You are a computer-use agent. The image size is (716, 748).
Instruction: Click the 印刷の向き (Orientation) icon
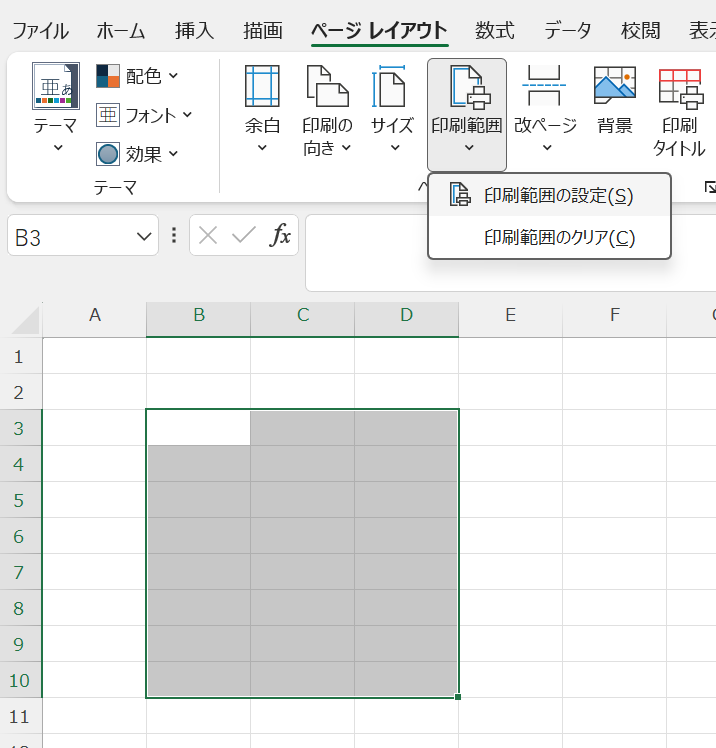pos(327,87)
